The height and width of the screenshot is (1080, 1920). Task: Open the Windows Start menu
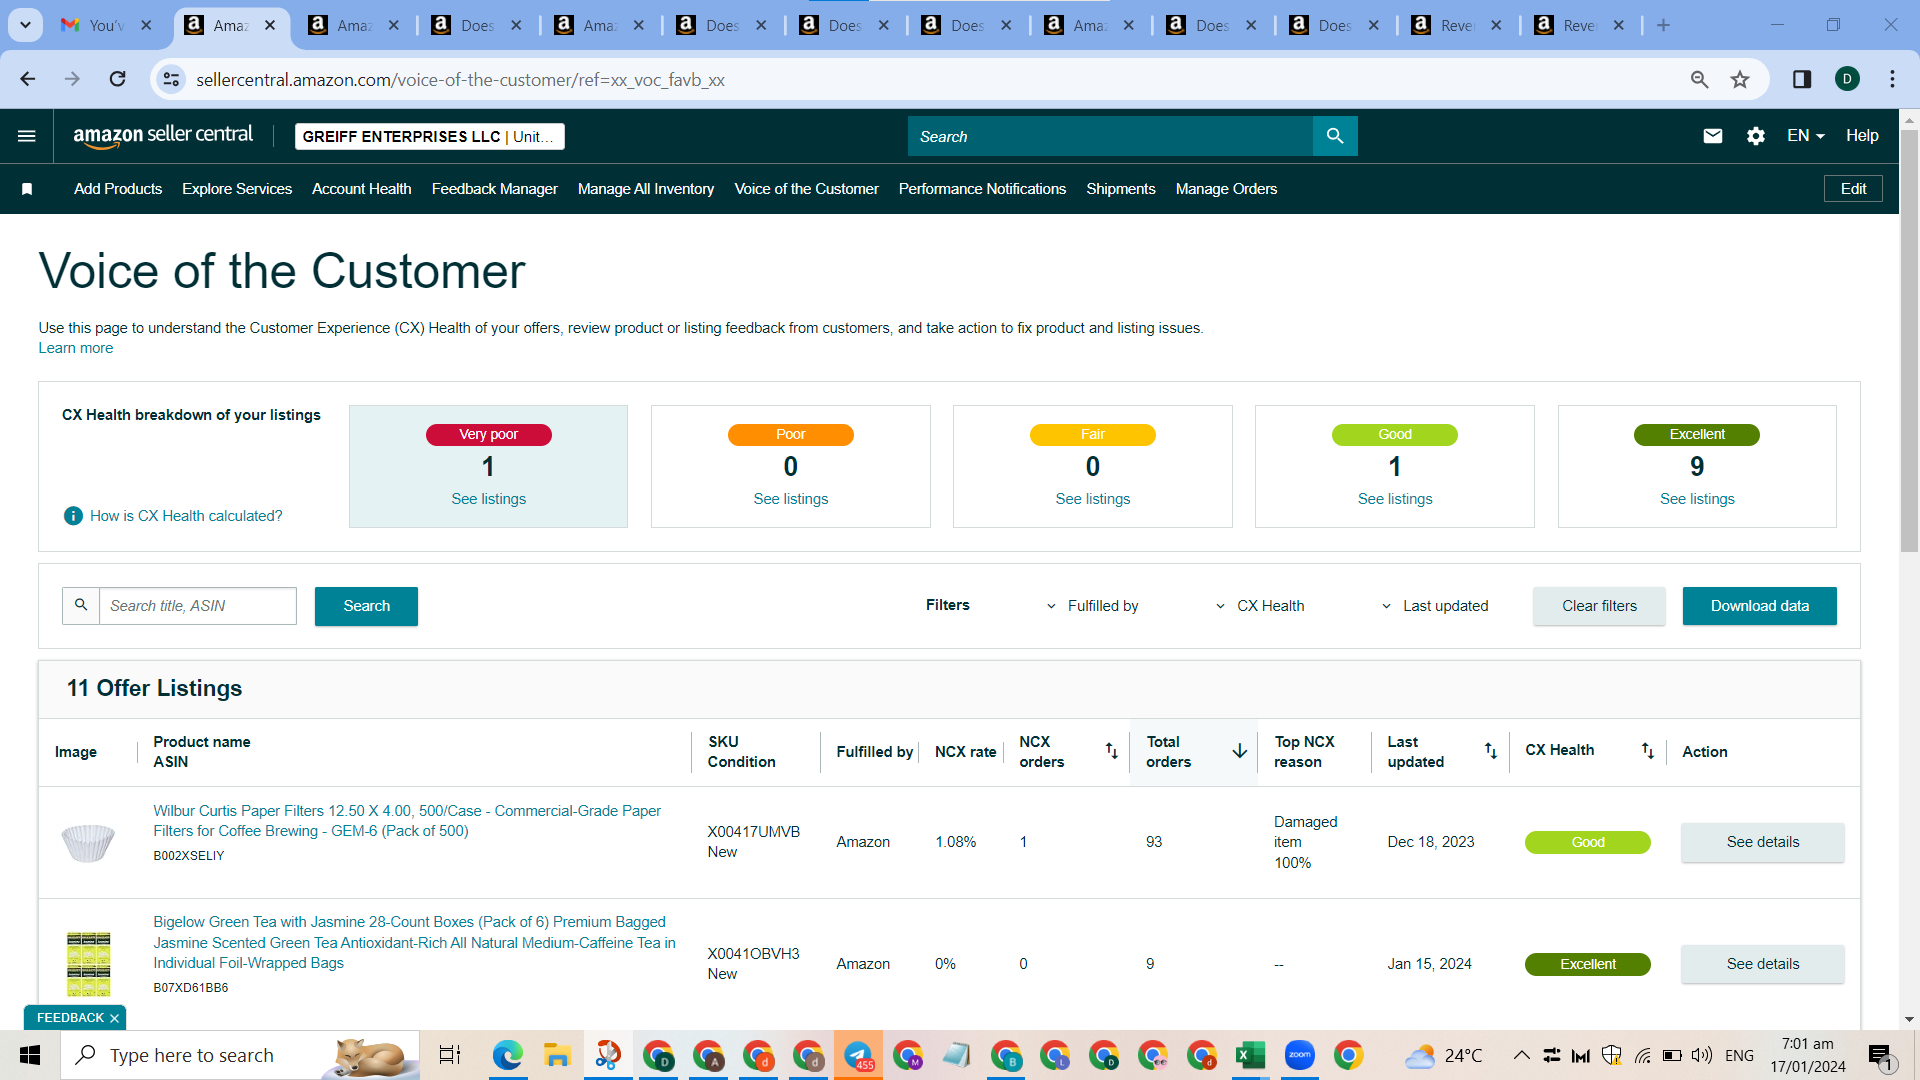[30, 1055]
